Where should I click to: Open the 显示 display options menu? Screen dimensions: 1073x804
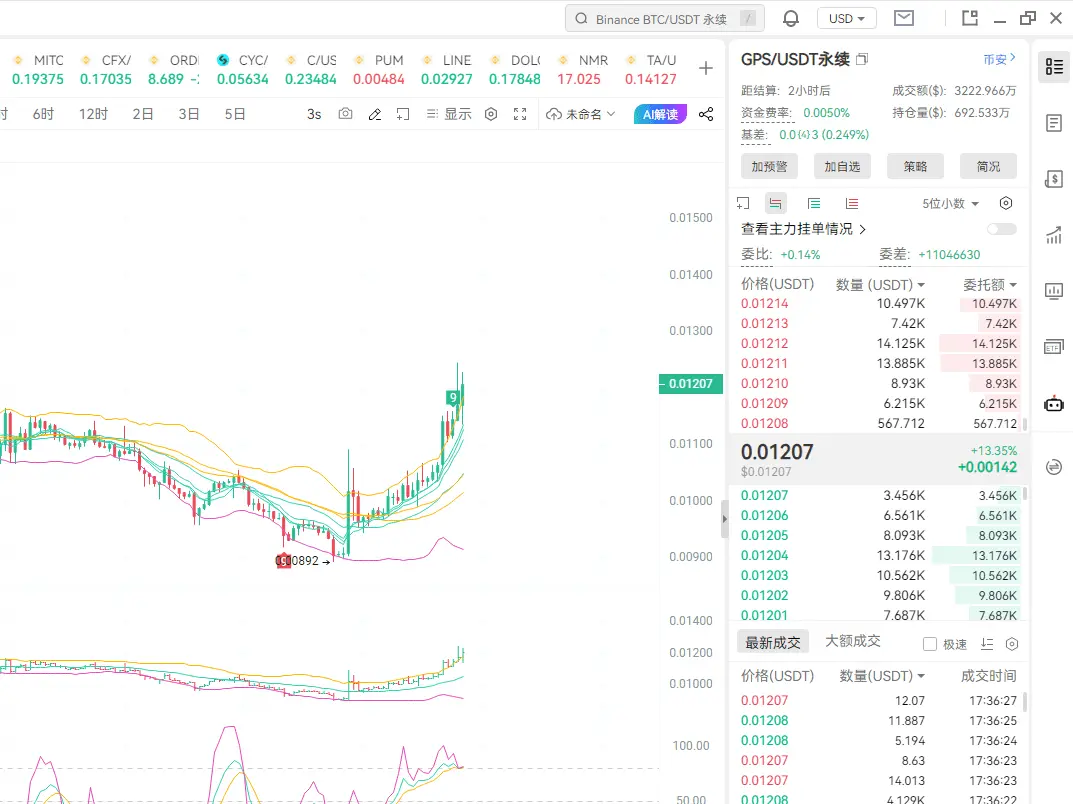(449, 114)
